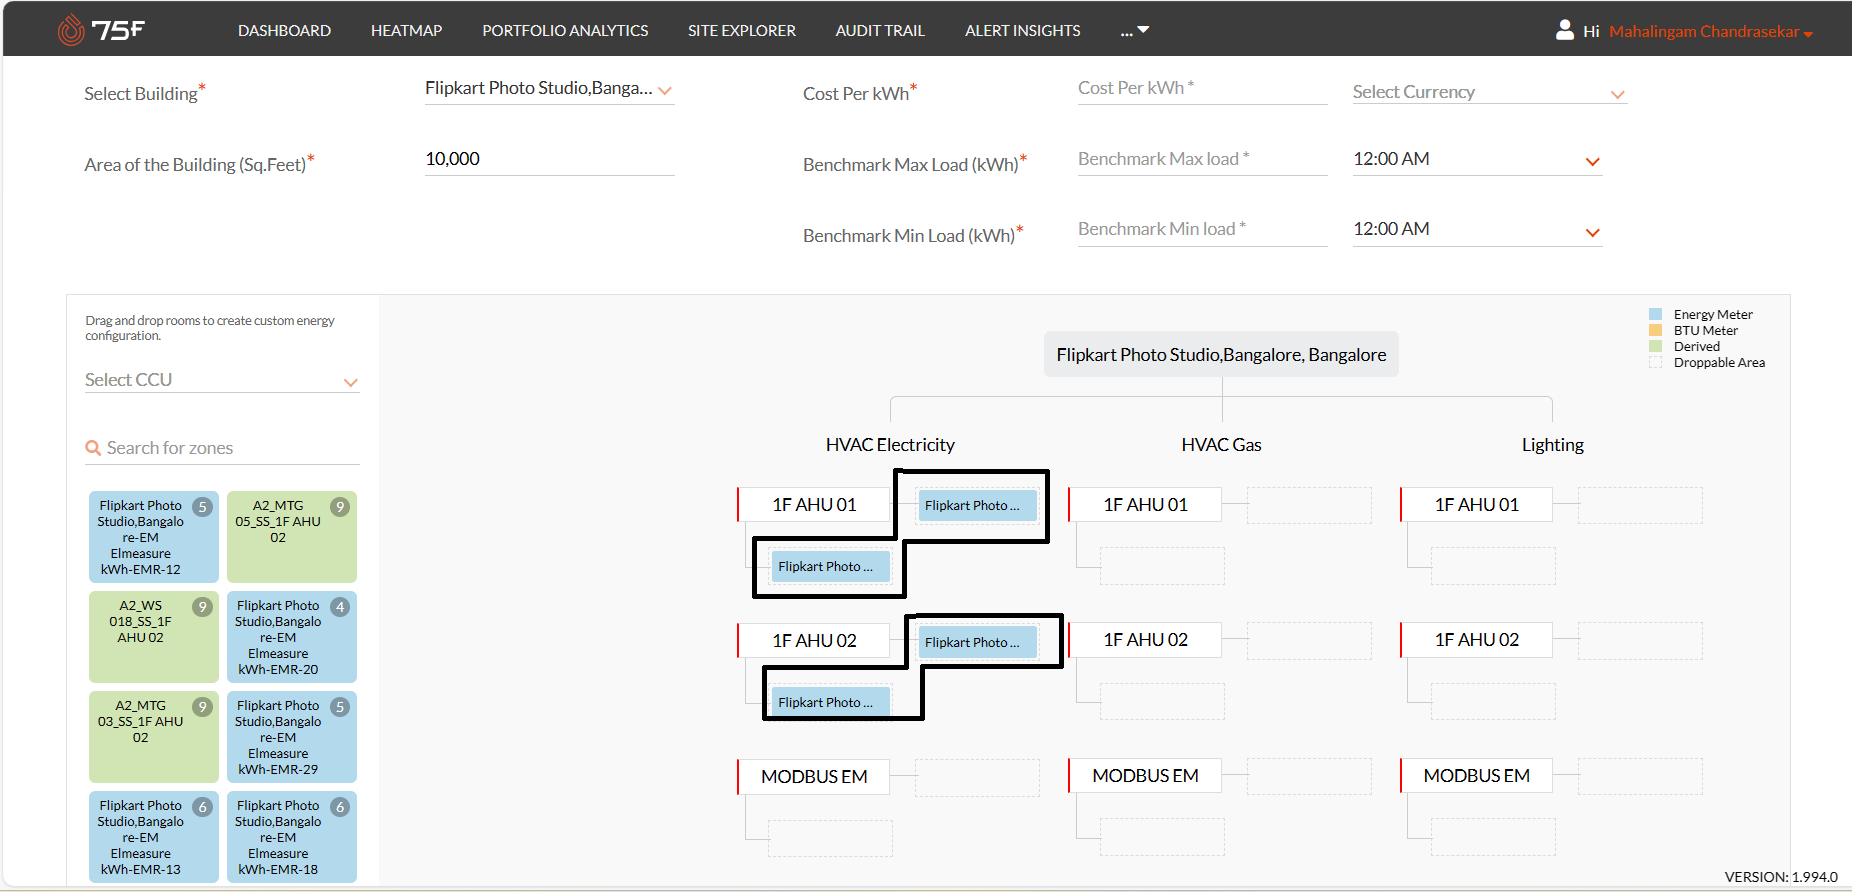The image size is (1862, 892).
Task: Click the count badge on kWh-EMR-13 card
Action: (203, 807)
